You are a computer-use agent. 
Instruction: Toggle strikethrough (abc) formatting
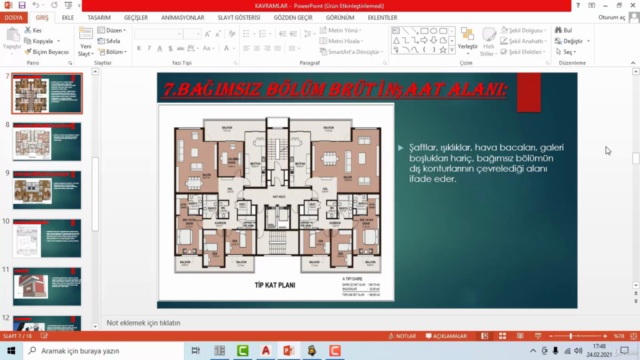pyautogui.click(x=180, y=49)
